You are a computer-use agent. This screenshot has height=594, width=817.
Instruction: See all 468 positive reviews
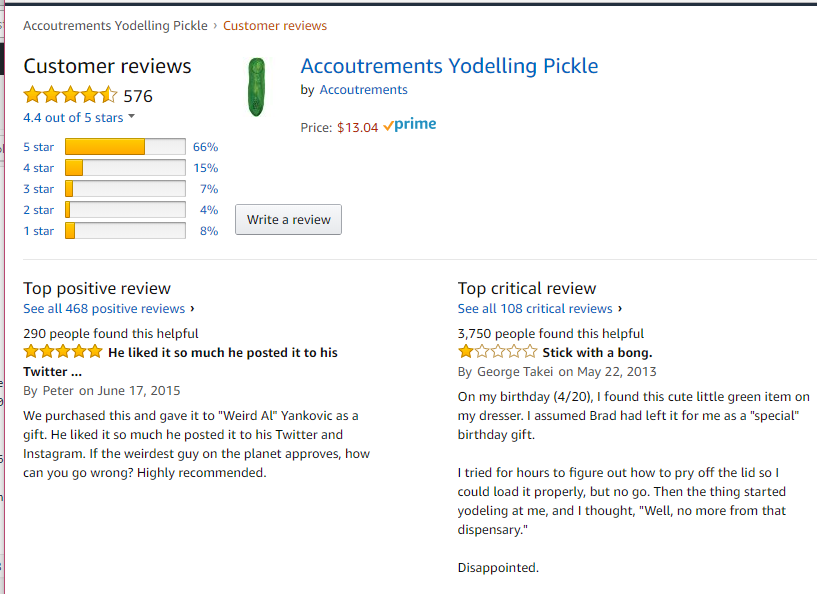(104, 308)
